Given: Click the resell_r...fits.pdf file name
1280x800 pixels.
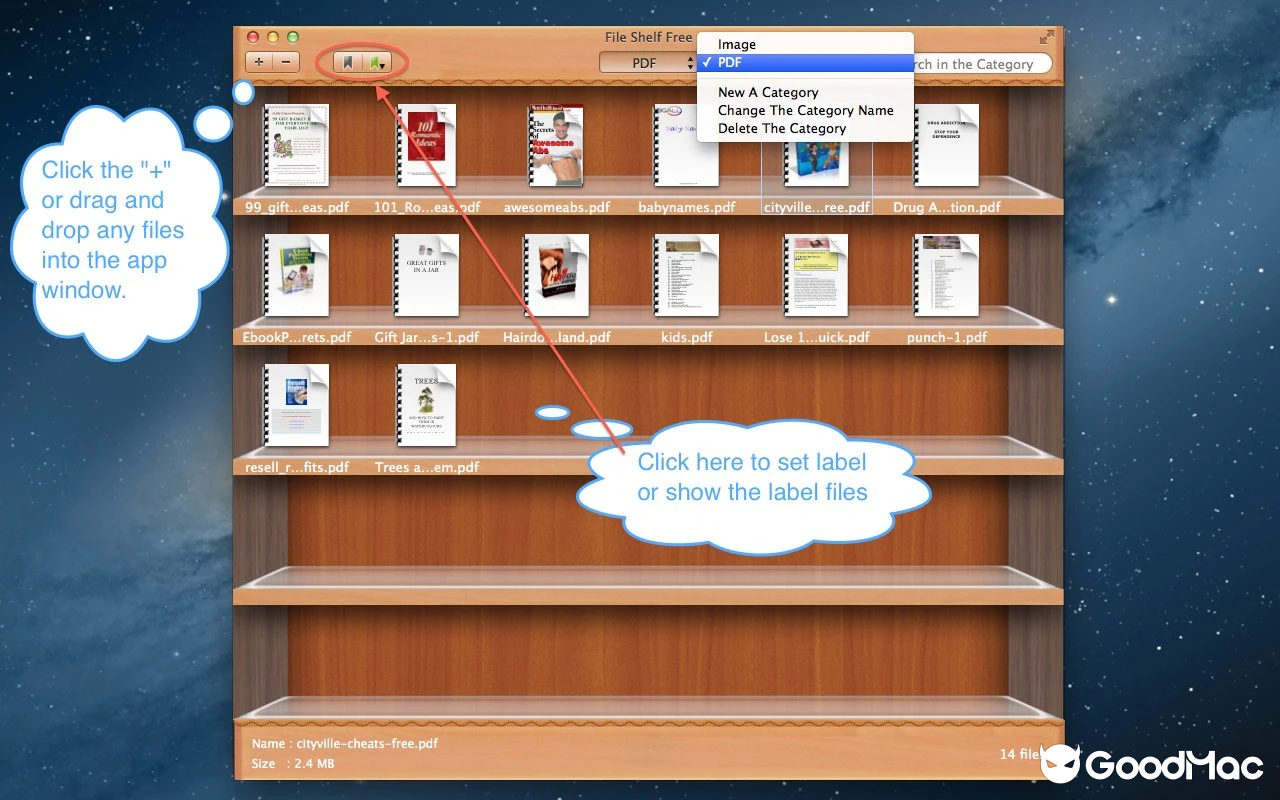Looking at the screenshot, I should point(297,467).
